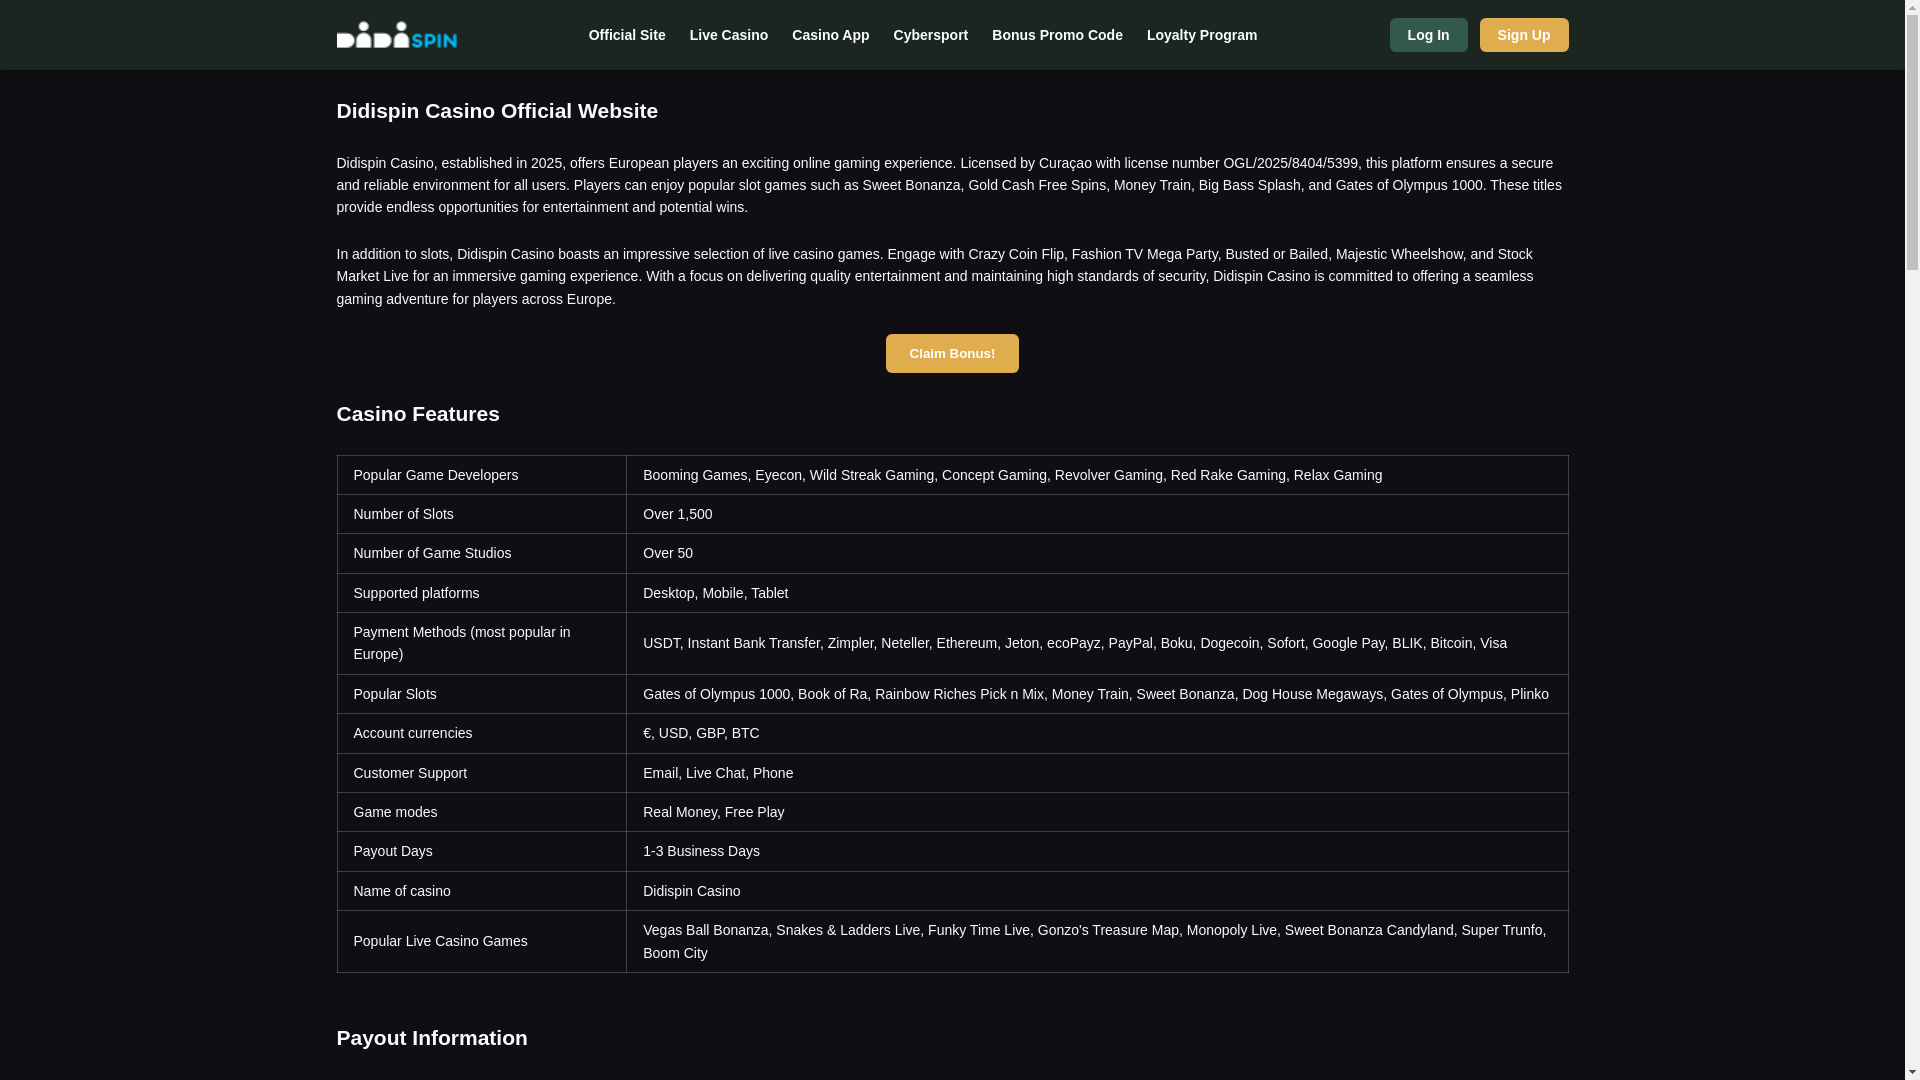
Task: Click the 'Customer Support' cell
Action: click(482, 773)
